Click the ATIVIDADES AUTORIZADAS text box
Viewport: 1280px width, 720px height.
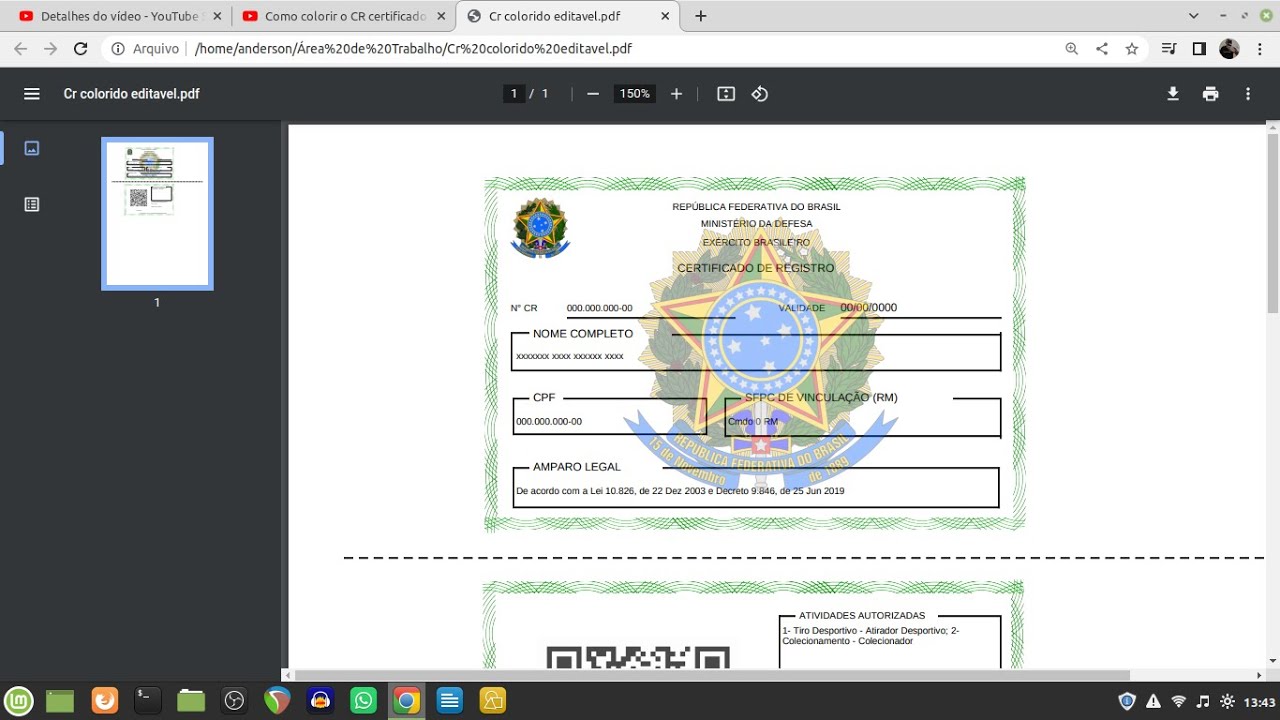click(890, 642)
